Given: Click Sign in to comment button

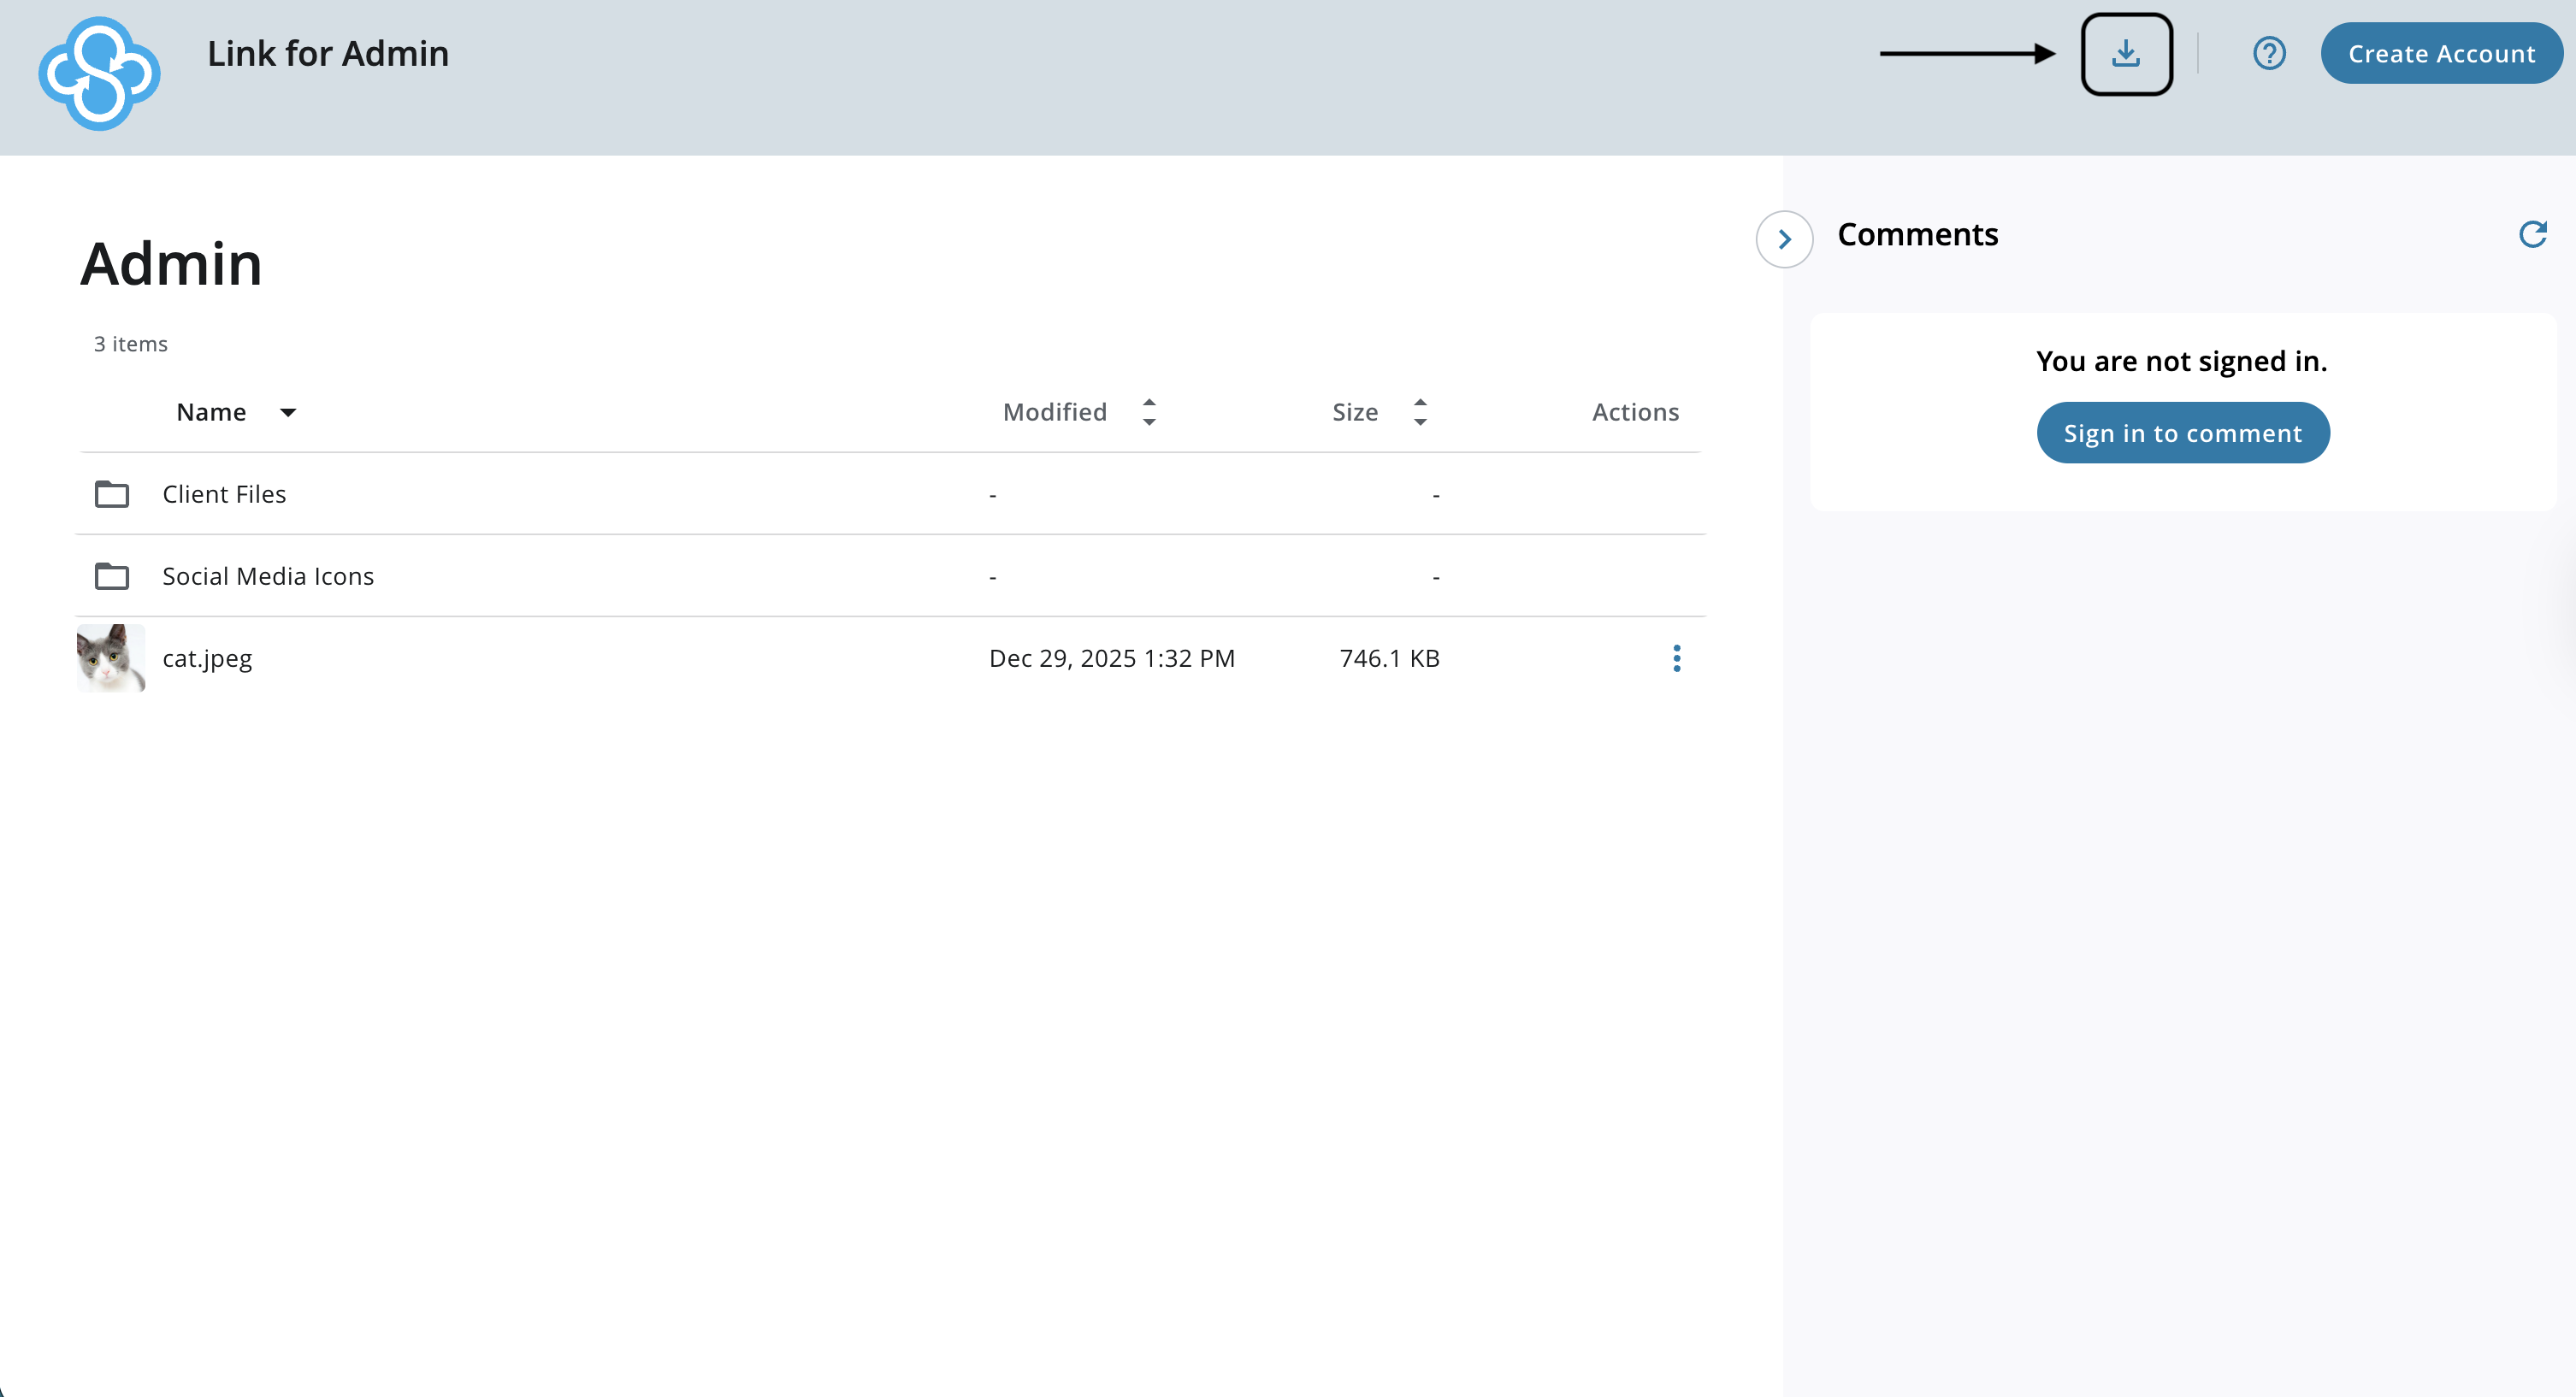Looking at the screenshot, I should pos(2182,433).
